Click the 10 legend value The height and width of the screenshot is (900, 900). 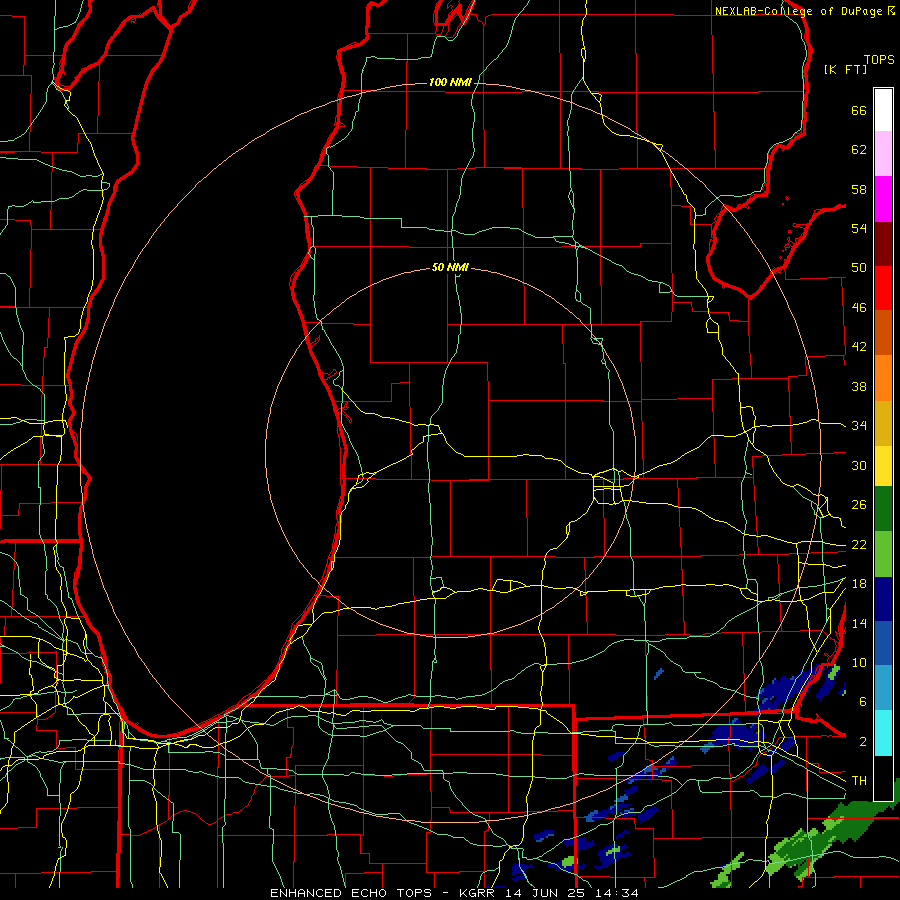click(859, 662)
